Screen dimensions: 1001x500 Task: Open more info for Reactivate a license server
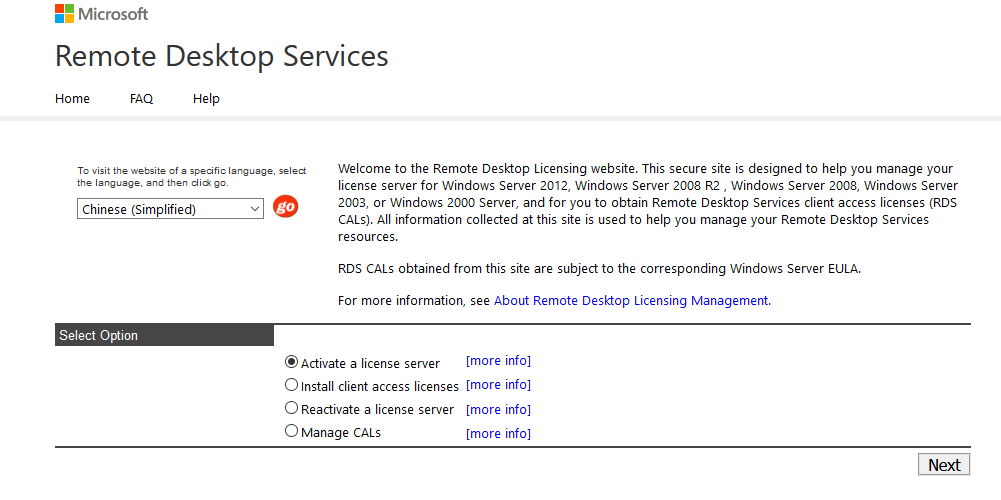498,409
